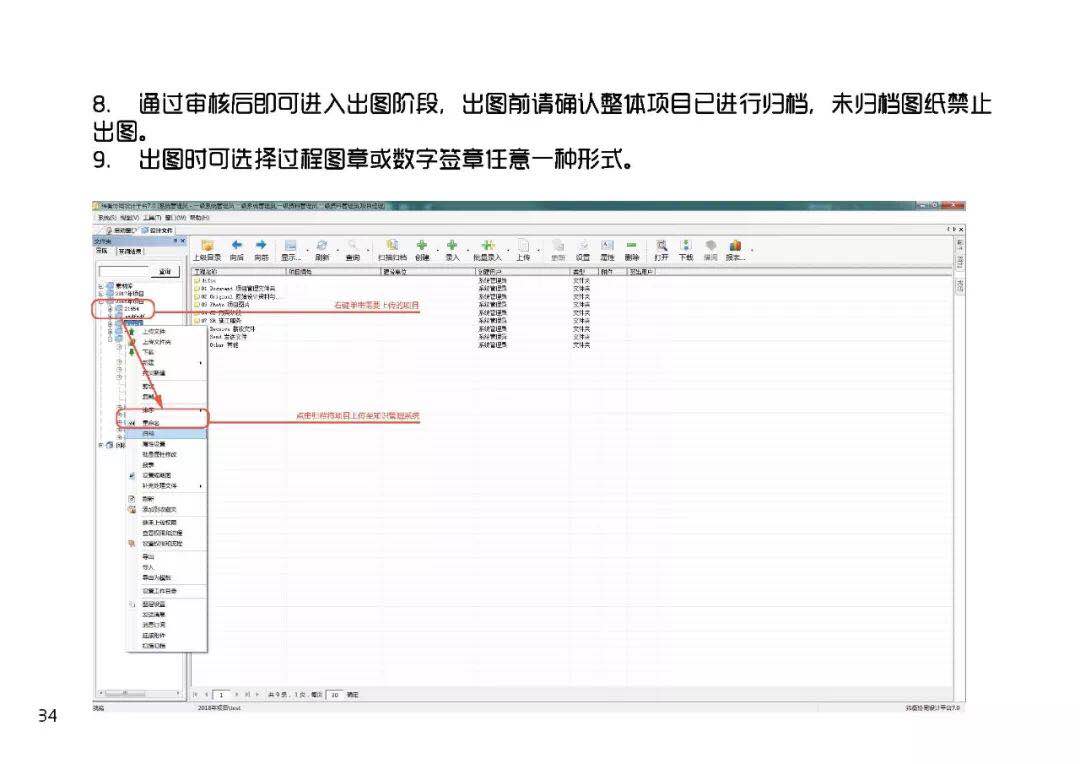Go forward with the 向前 arrow icon
Screen dimensions: 1080x764
tap(261, 245)
